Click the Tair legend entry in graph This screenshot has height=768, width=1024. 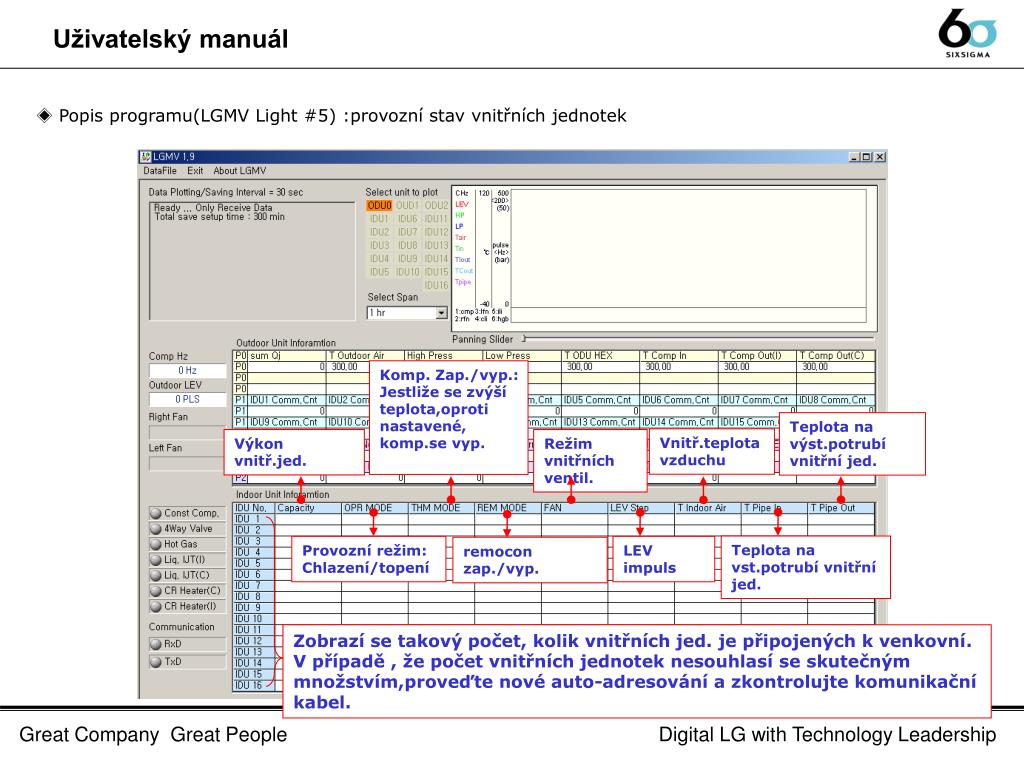coord(460,238)
